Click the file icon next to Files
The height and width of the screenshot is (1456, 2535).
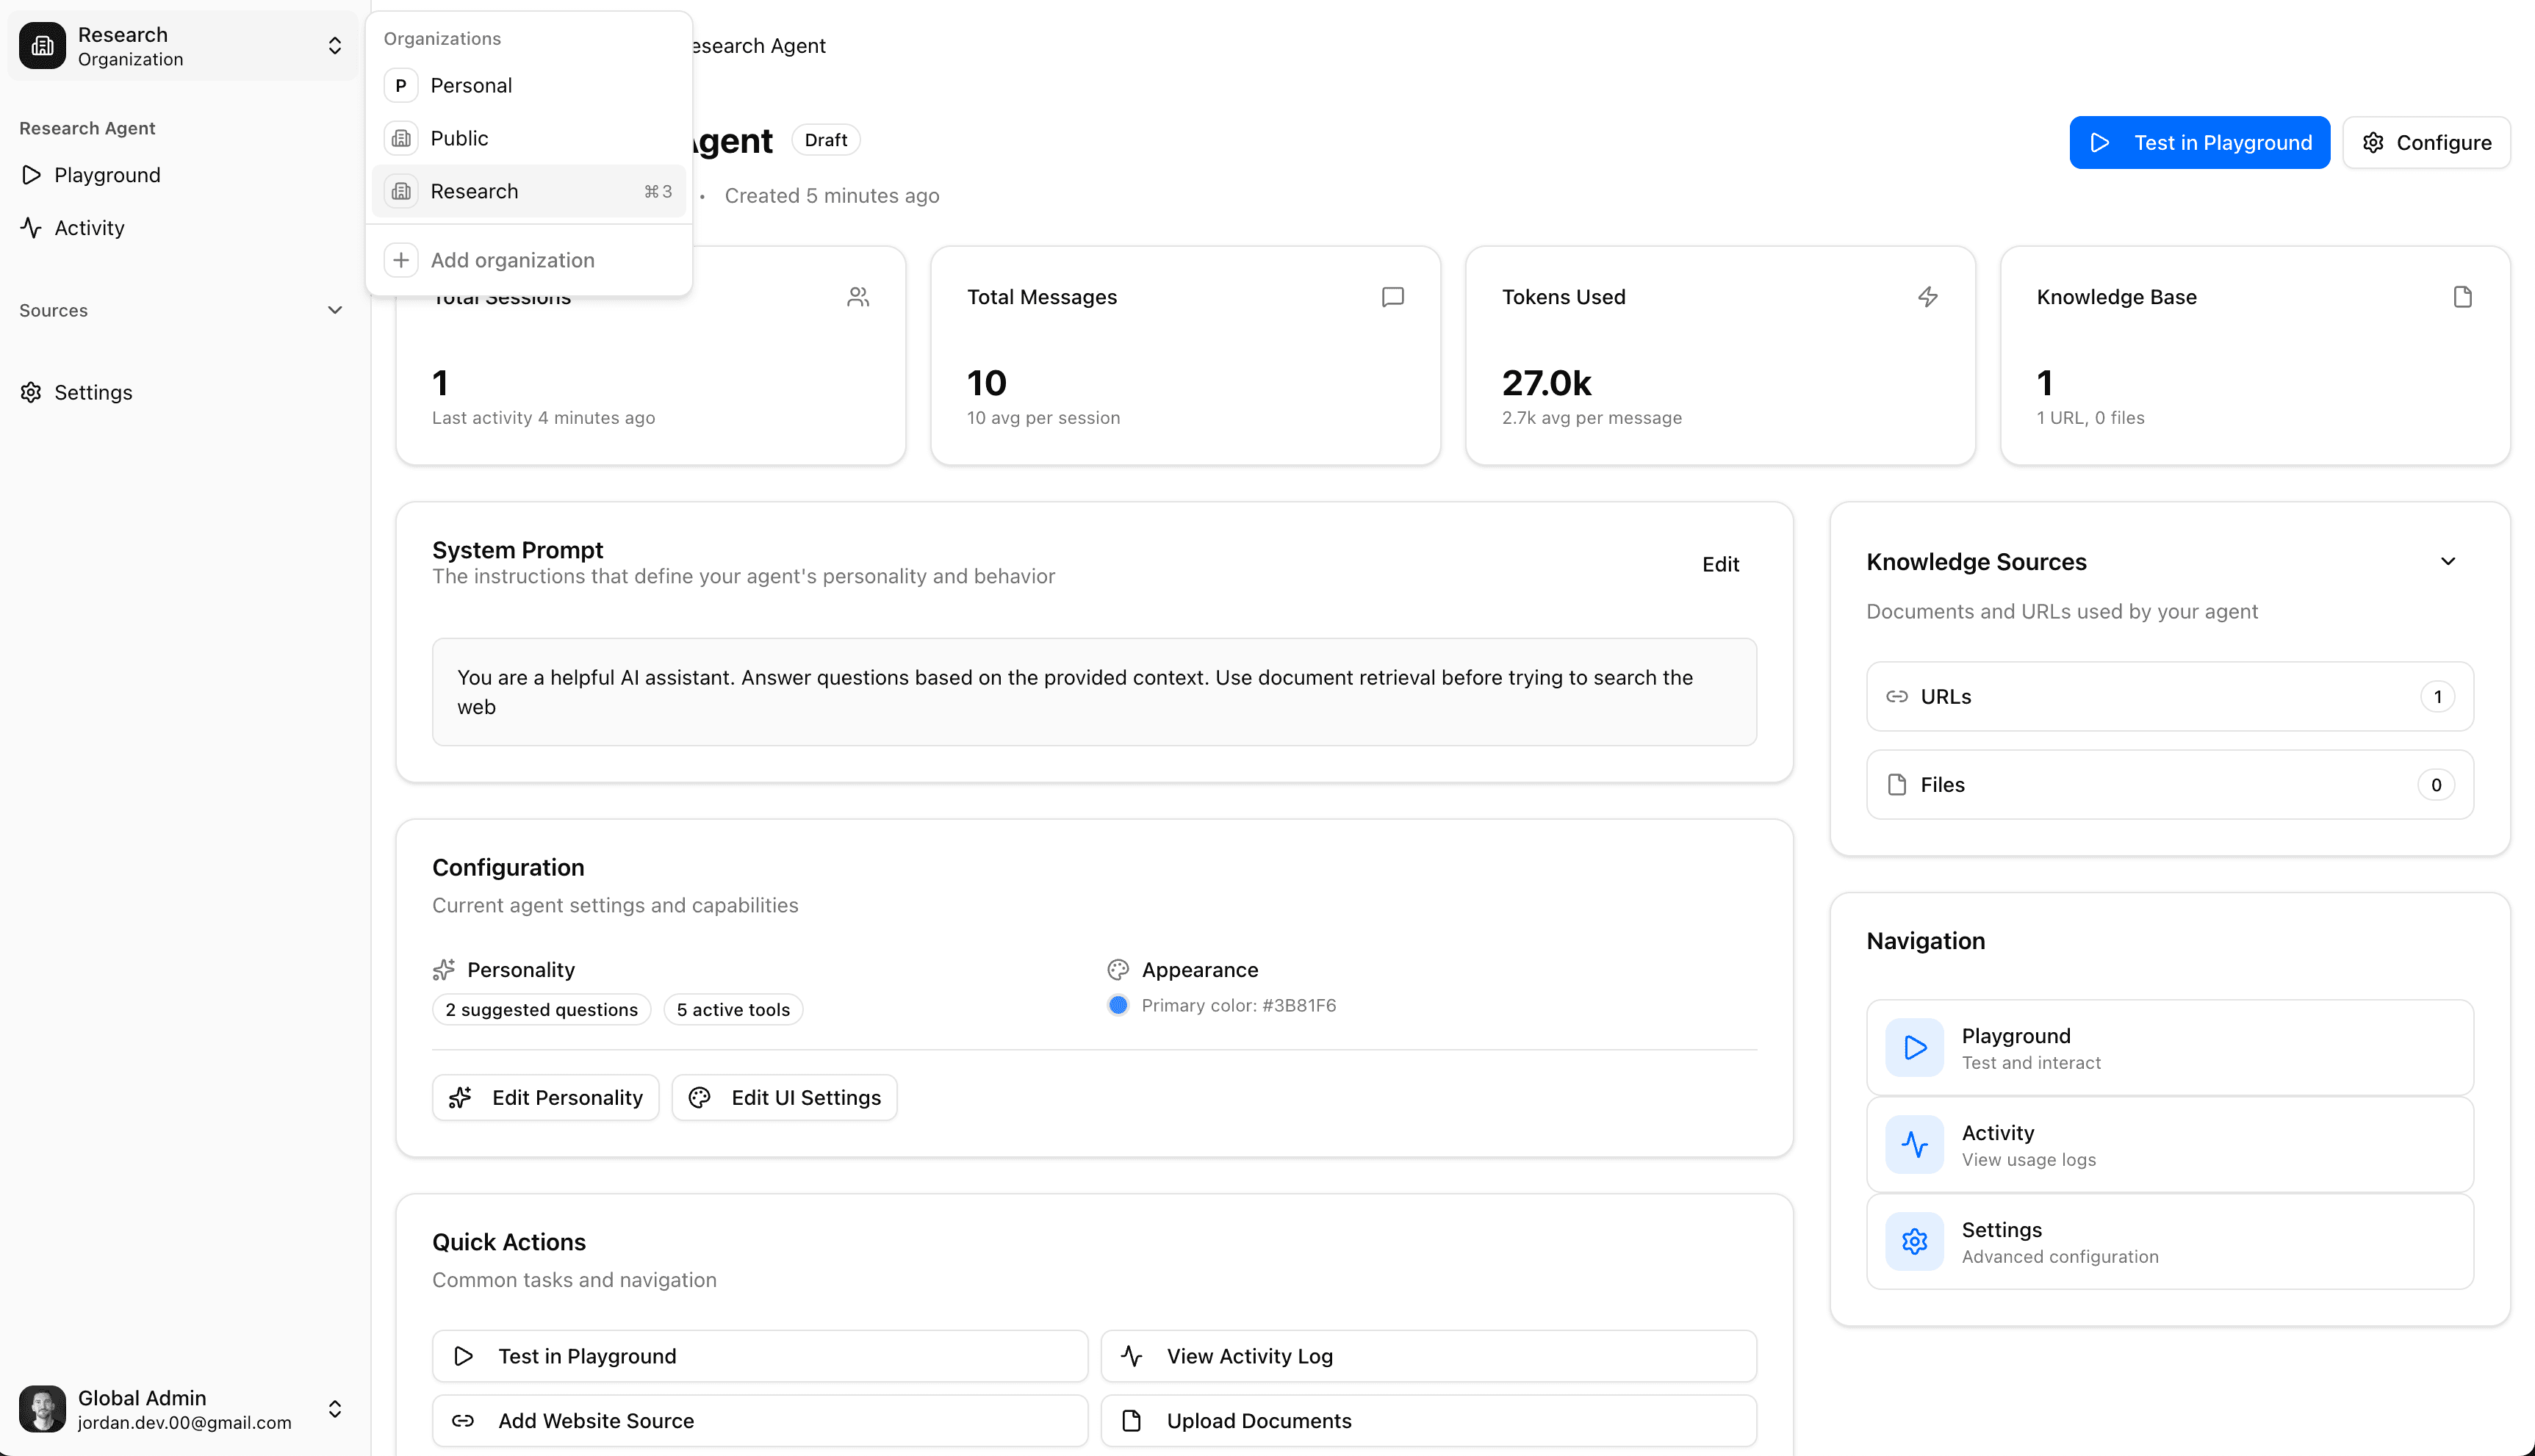click(x=1897, y=784)
